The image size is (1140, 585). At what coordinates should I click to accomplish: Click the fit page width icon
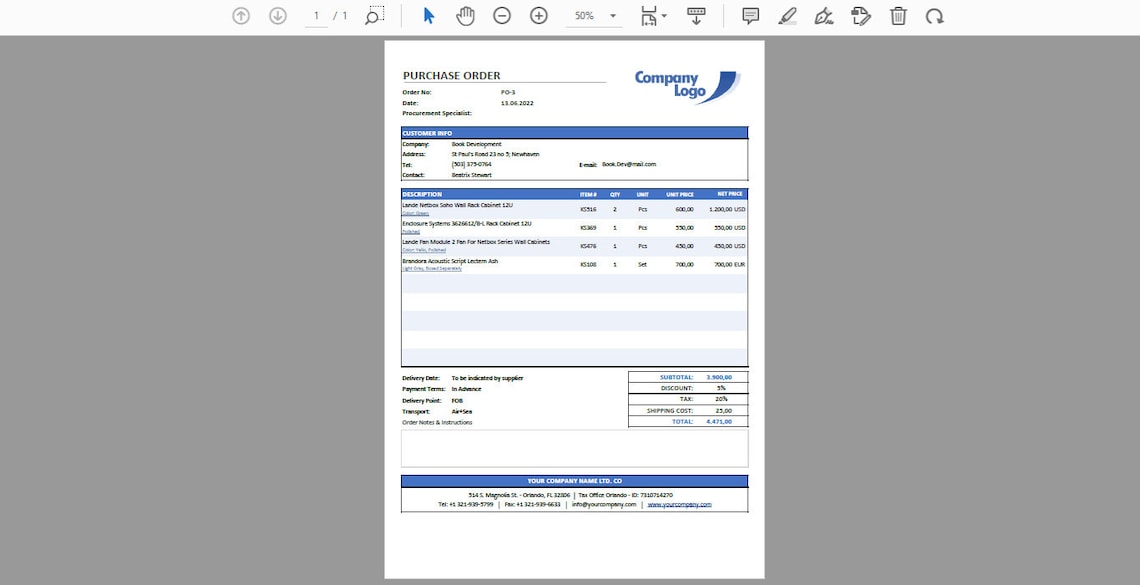tap(648, 16)
